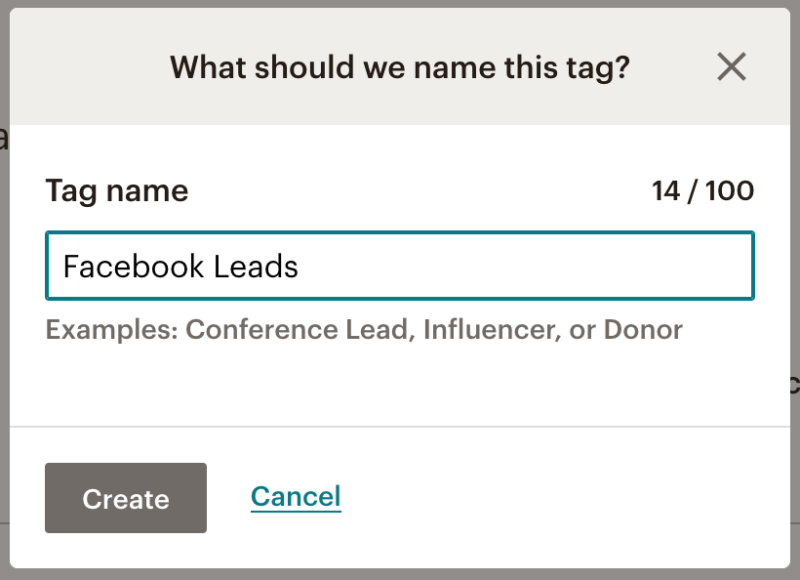
Task: Abort tag creation via Cancel
Action: pyautogui.click(x=295, y=497)
